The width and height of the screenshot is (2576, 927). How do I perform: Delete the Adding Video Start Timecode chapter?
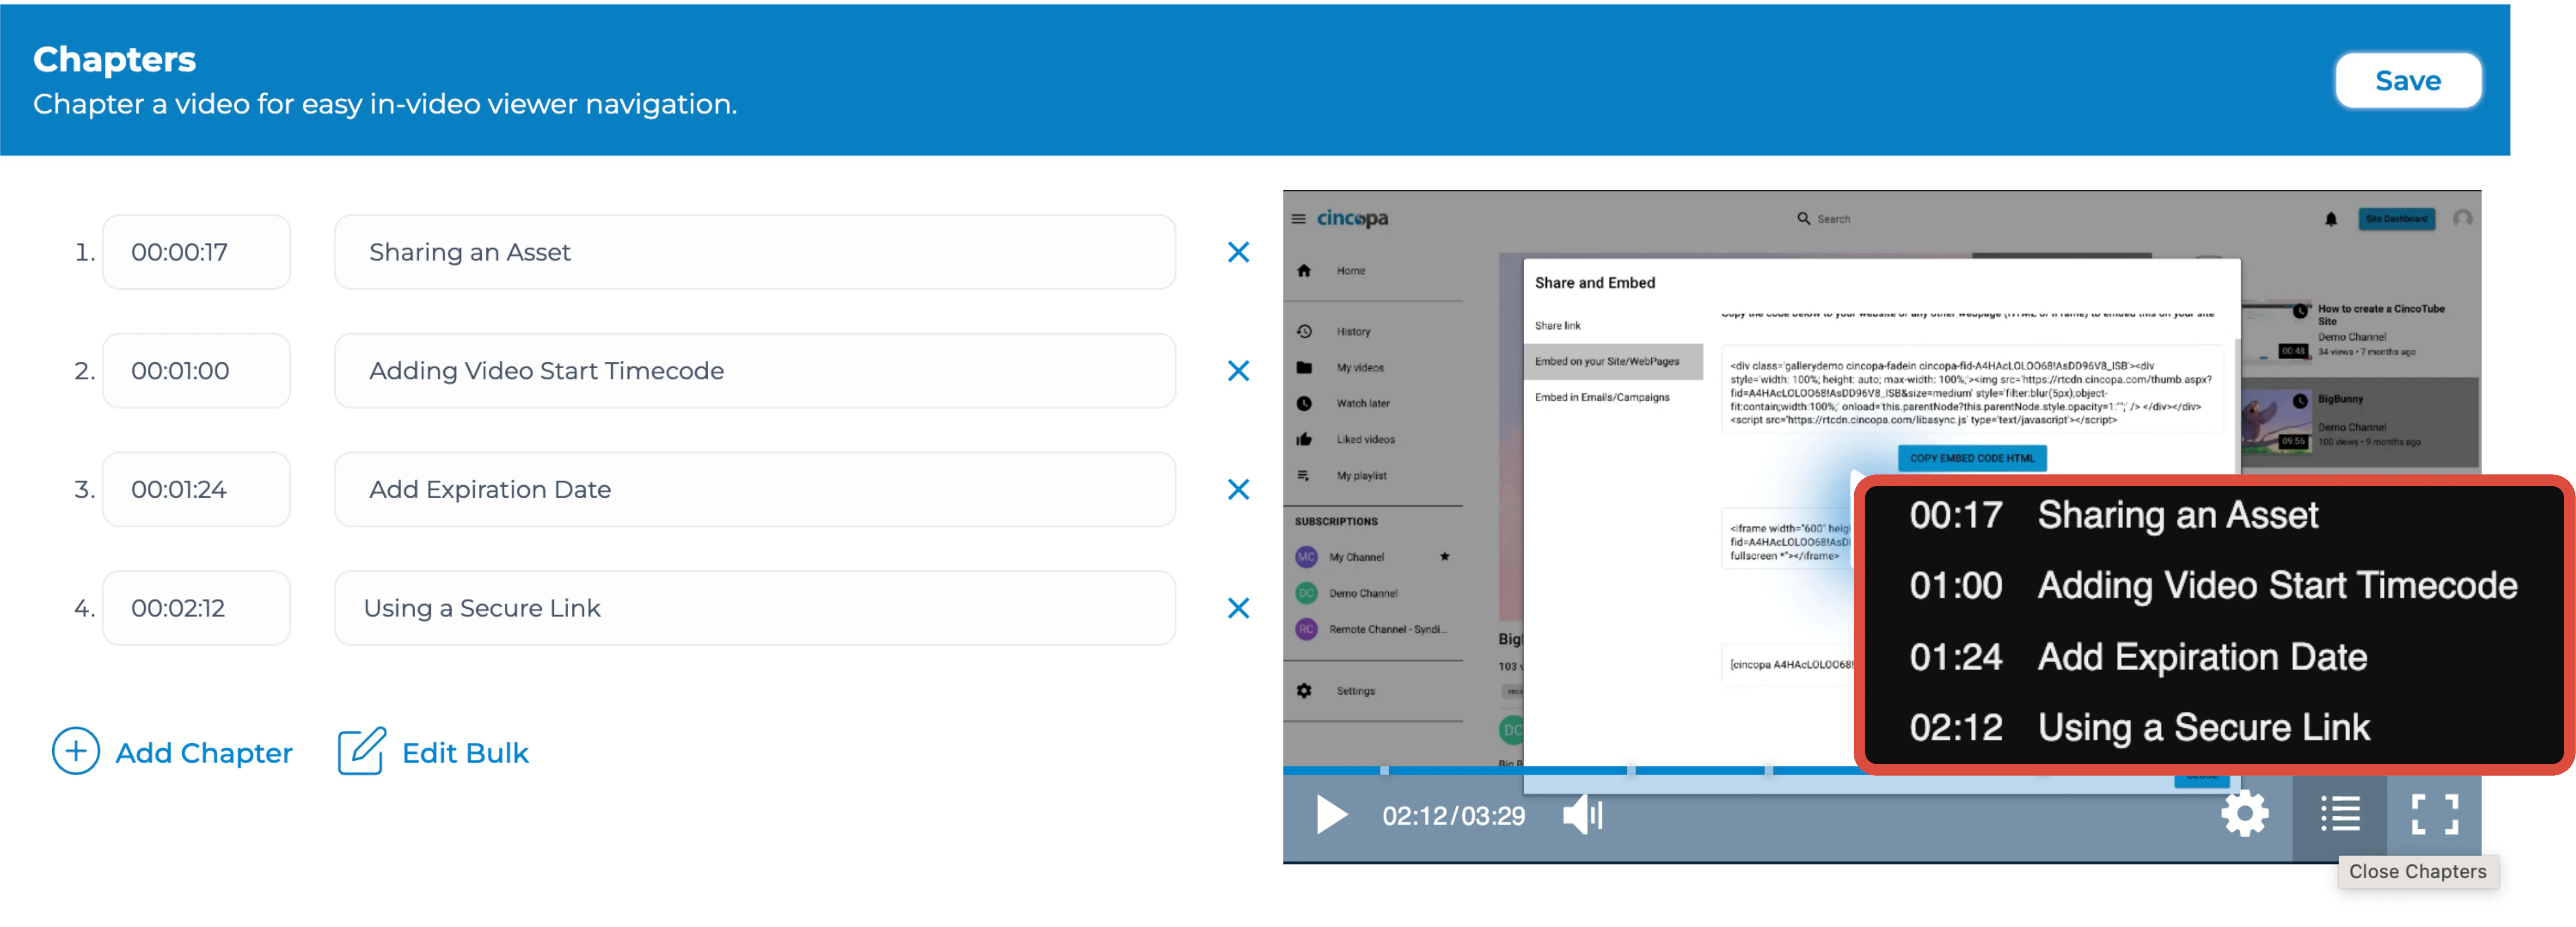point(1238,371)
